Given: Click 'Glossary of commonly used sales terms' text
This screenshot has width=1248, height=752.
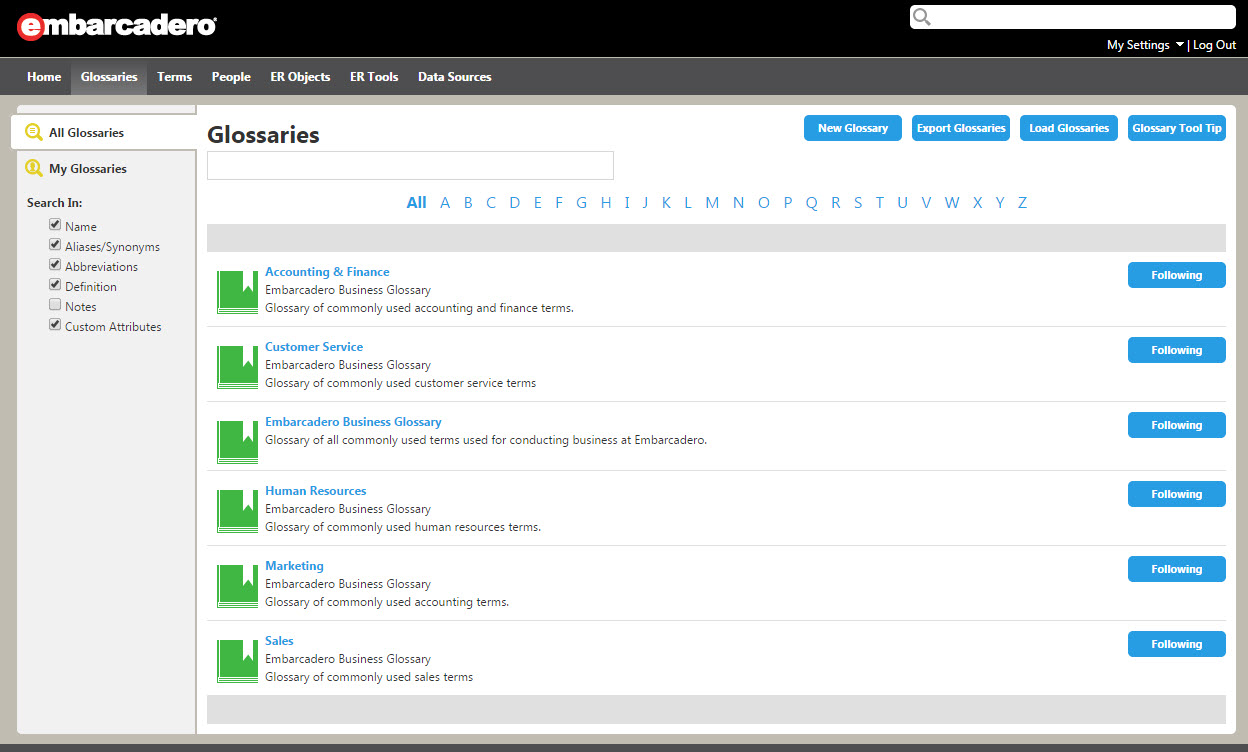Looking at the screenshot, I should [x=369, y=677].
